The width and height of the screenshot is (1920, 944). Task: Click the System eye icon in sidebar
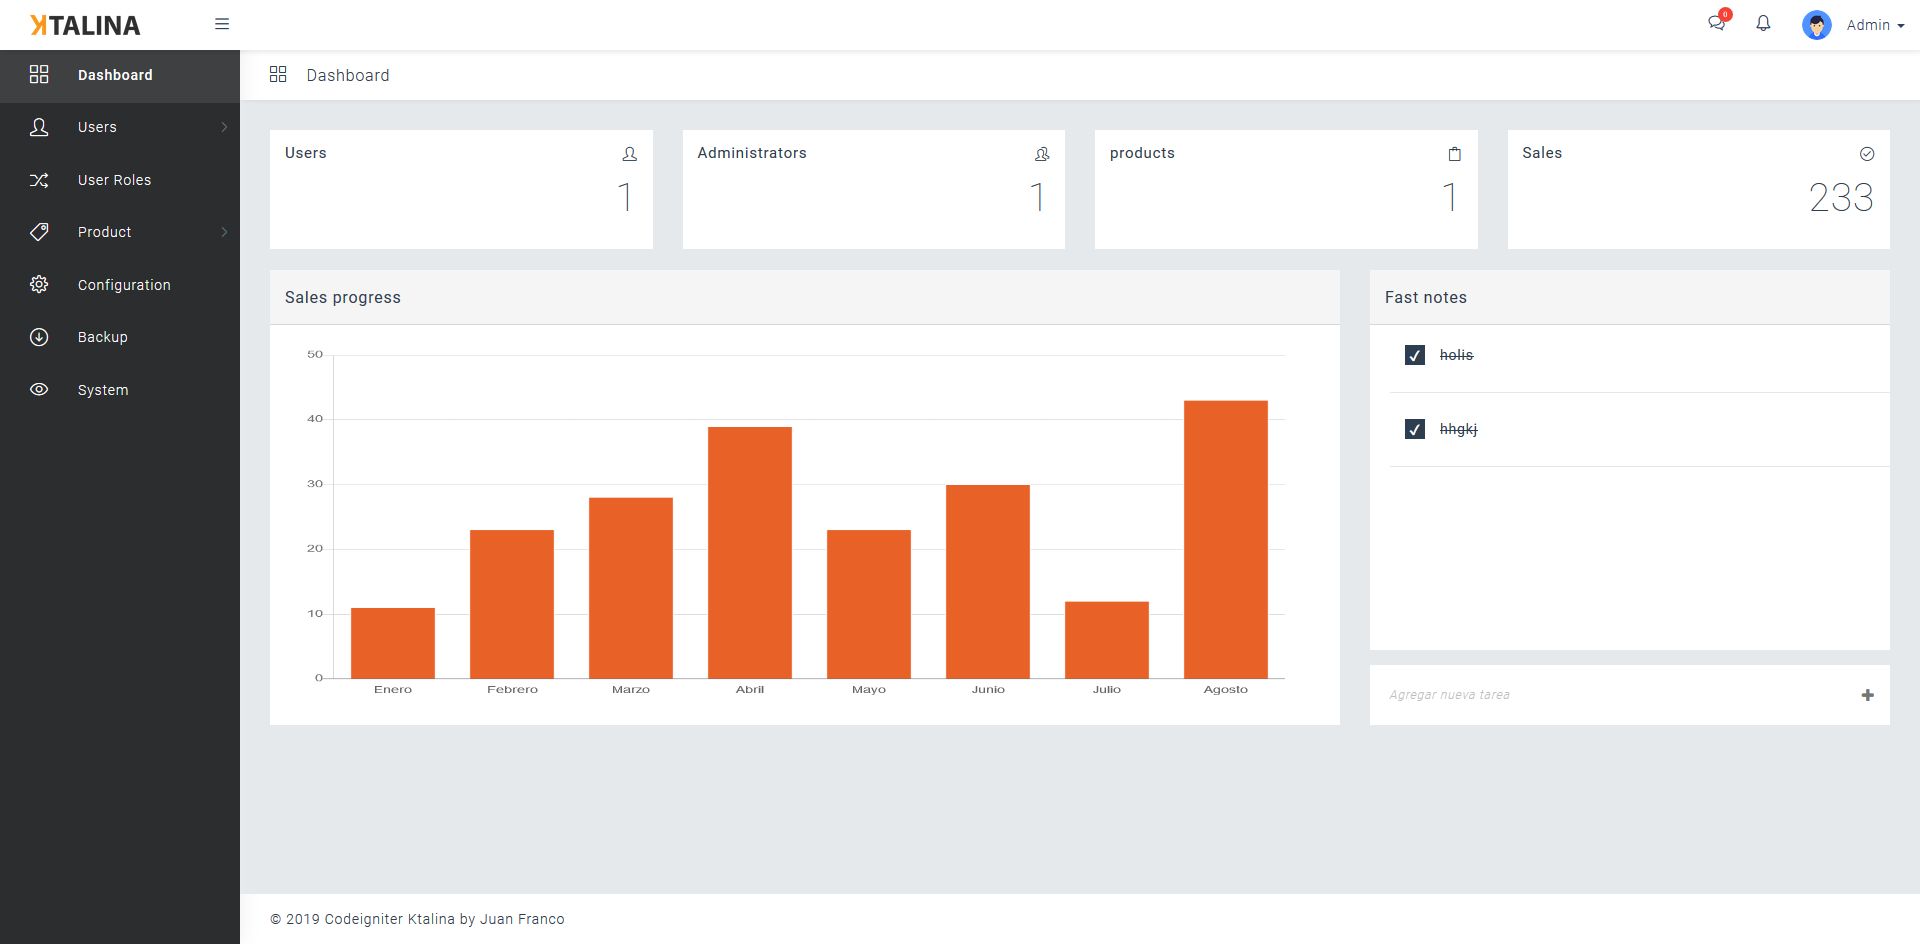39,390
